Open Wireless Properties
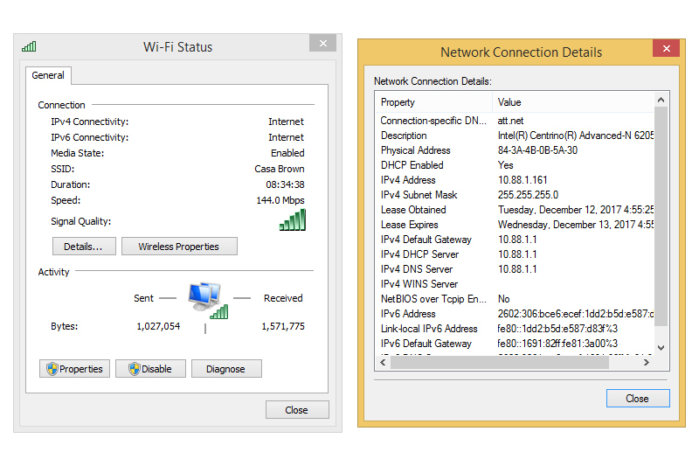The height and width of the screenshot is (466, 699). coord(179,246)
